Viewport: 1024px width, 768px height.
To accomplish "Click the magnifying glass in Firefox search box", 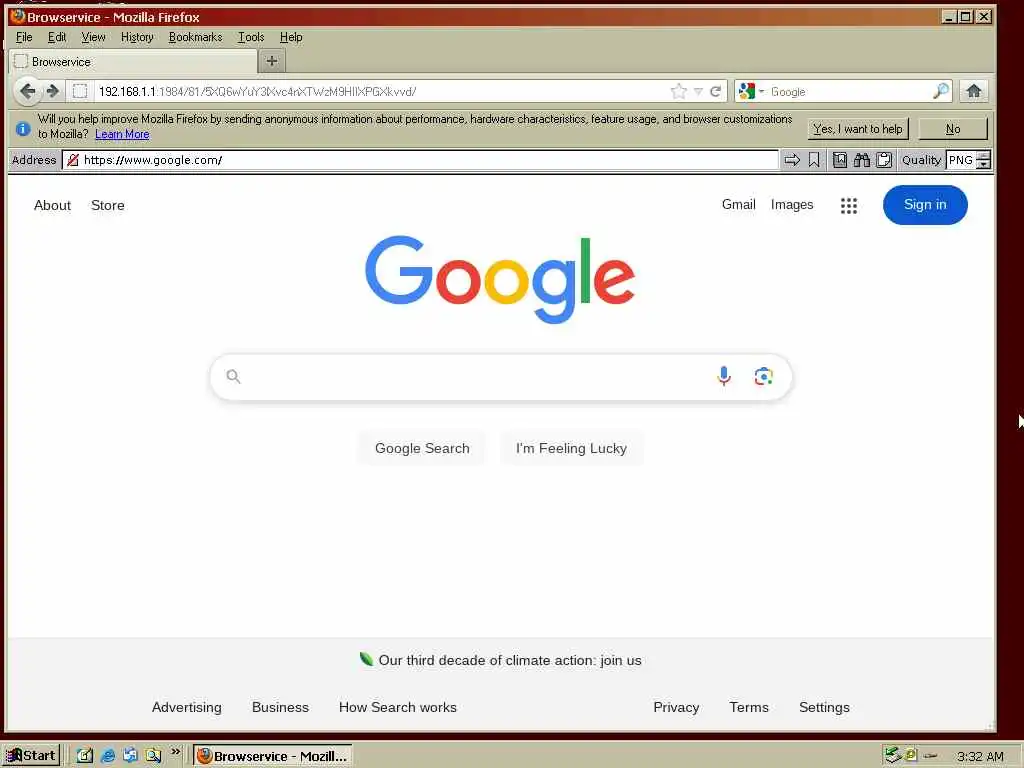I will [x=940, y=91].
